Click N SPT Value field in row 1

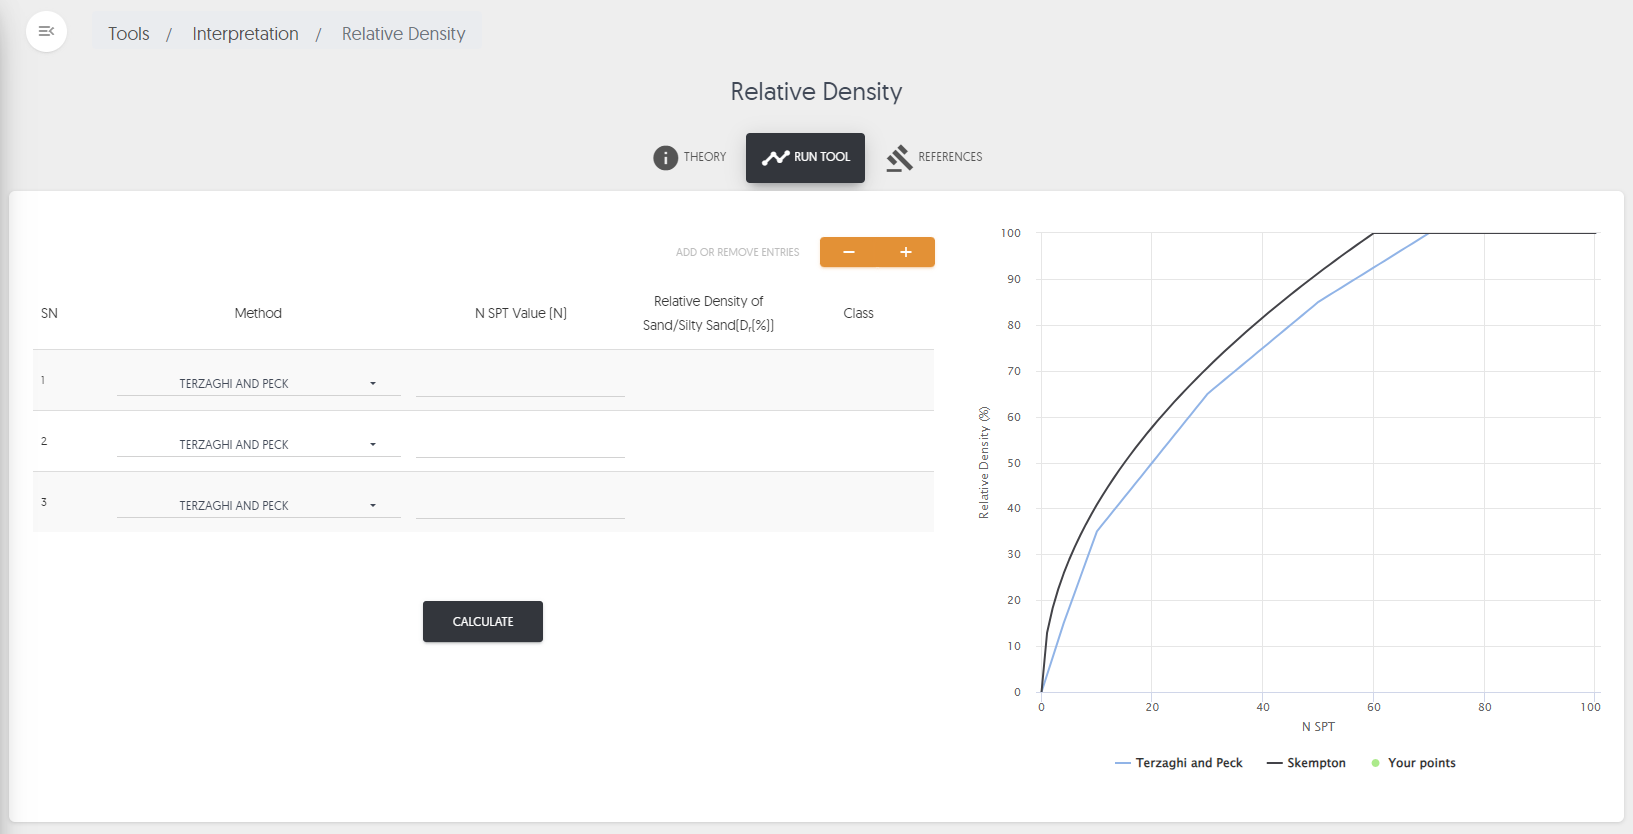click(x=520, y=383)
